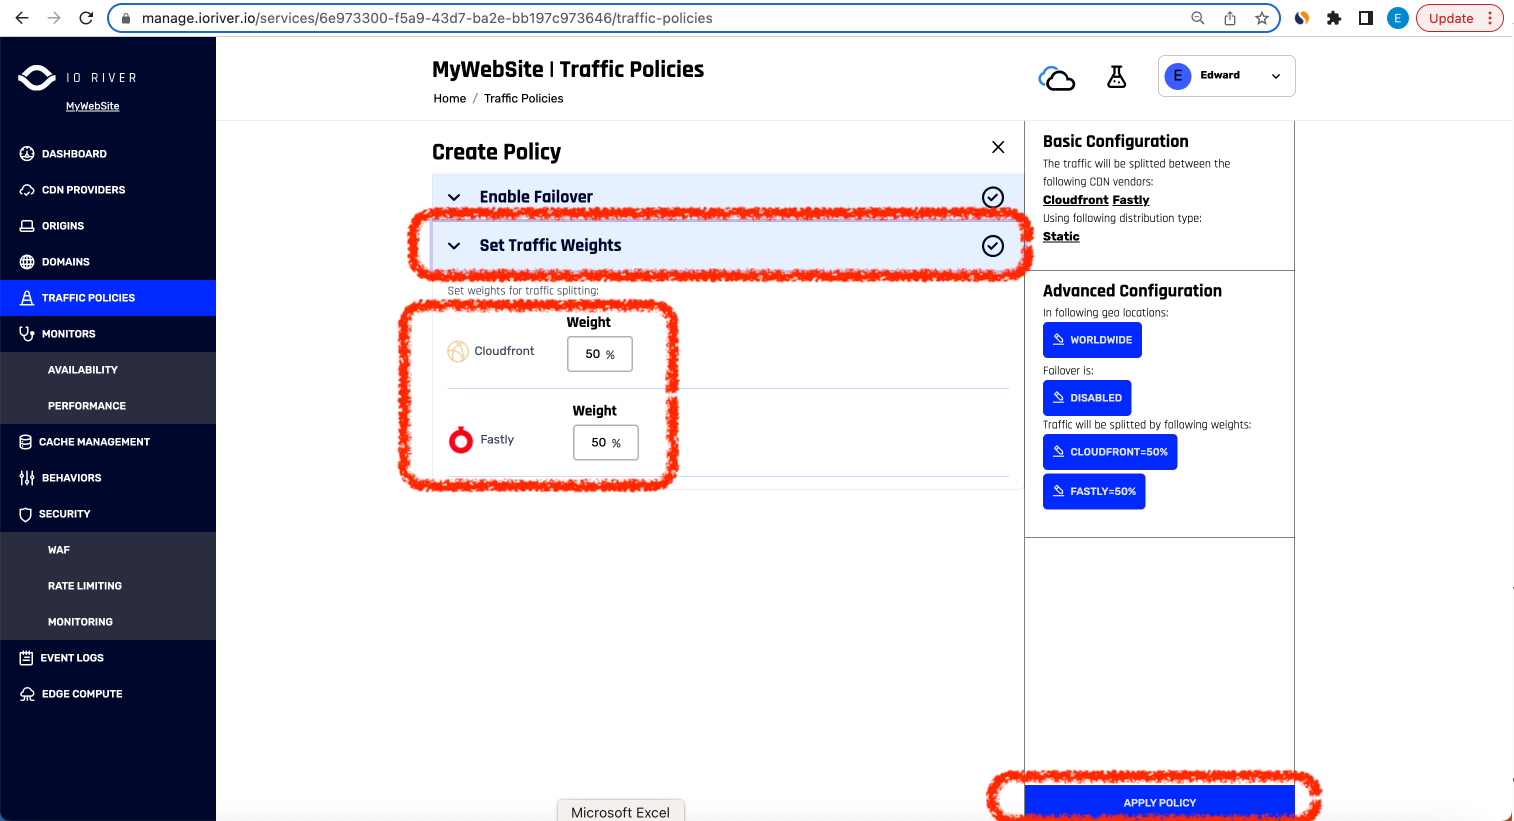Click the Edward avatar circle
1514x821 pixels.
coord(1178,76)
